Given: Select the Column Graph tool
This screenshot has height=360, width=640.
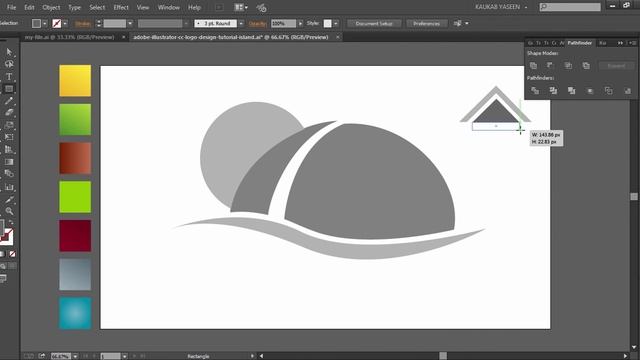Looking at the screenshot, I should 9,187.
